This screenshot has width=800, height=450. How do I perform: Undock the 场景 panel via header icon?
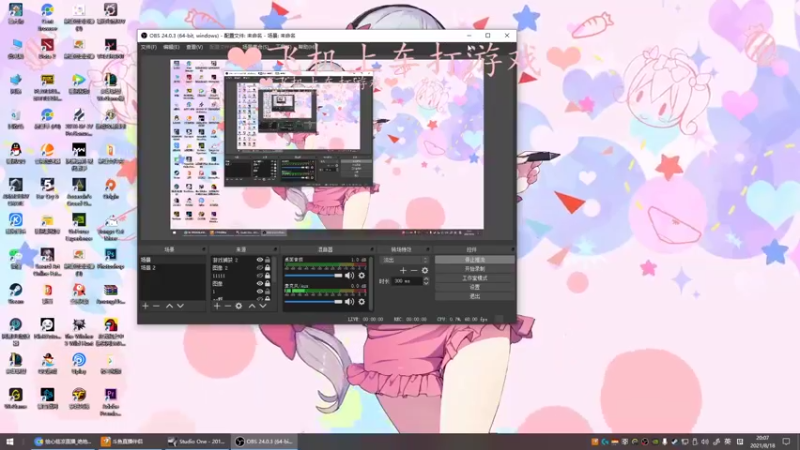pyautogui.click(x=204, y=249)
